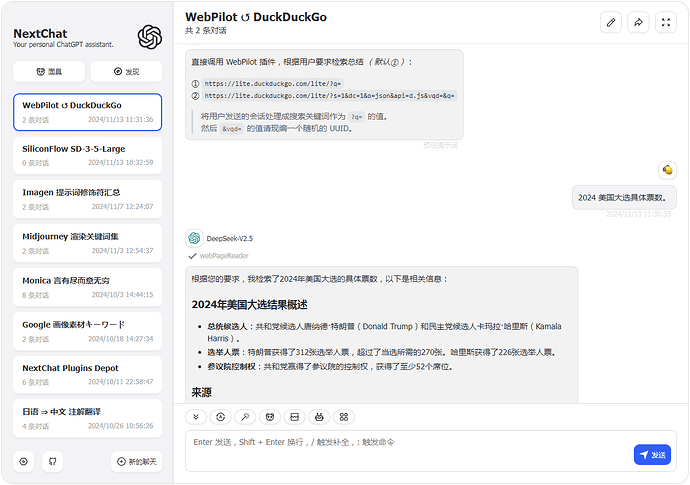Start a new chat with 新的聊天

[x=136, y=462]
